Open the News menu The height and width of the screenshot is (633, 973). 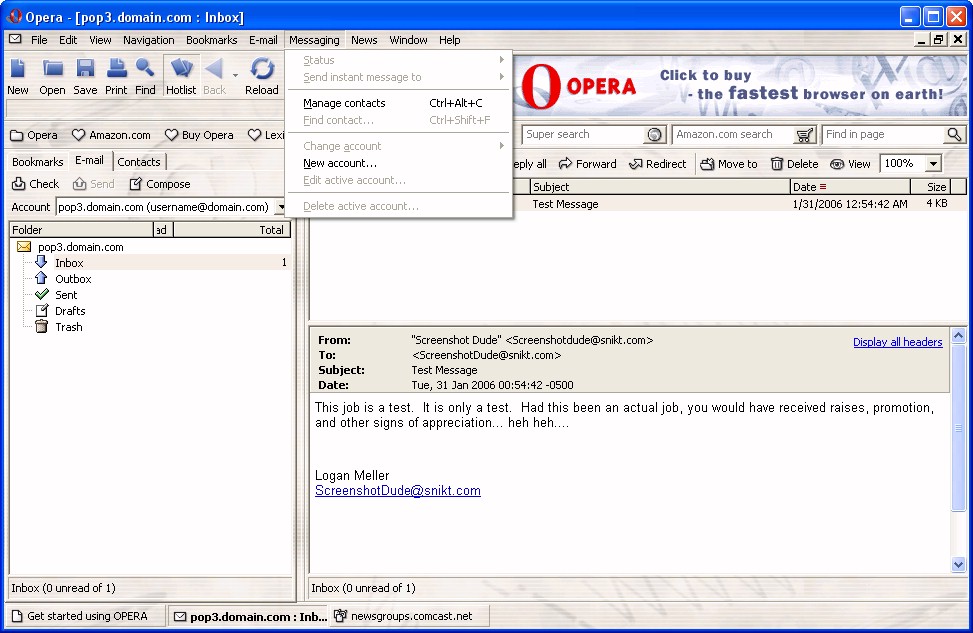pyautogui.click(x=364, y=40)
